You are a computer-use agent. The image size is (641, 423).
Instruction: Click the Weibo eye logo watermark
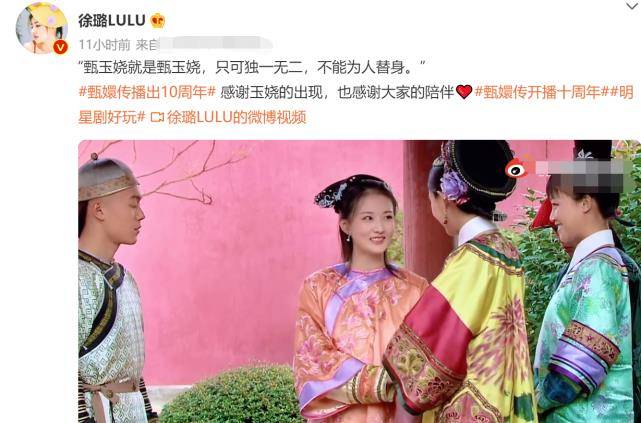pos(516,169)
